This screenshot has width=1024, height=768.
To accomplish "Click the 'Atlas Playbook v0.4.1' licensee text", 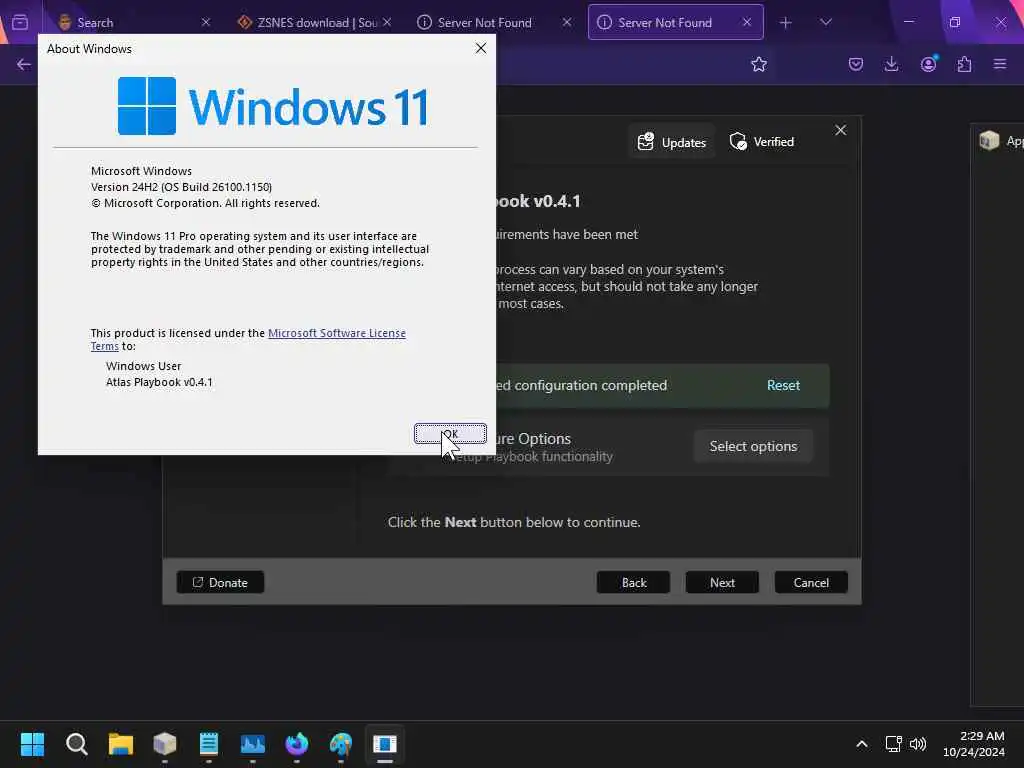I will coord(159,382).
